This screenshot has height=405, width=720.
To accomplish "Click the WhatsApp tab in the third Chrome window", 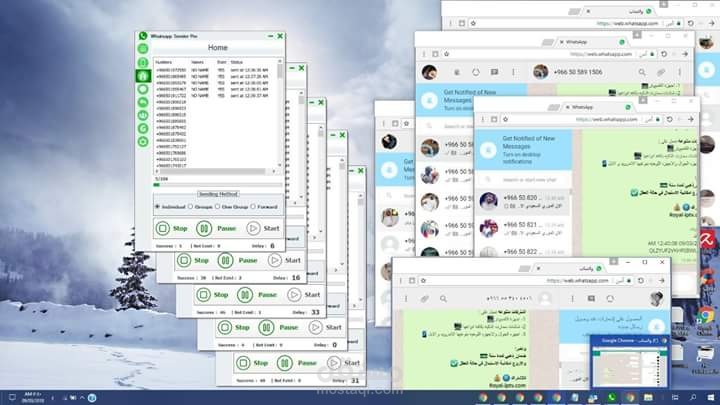I will [x=597, y=107].
